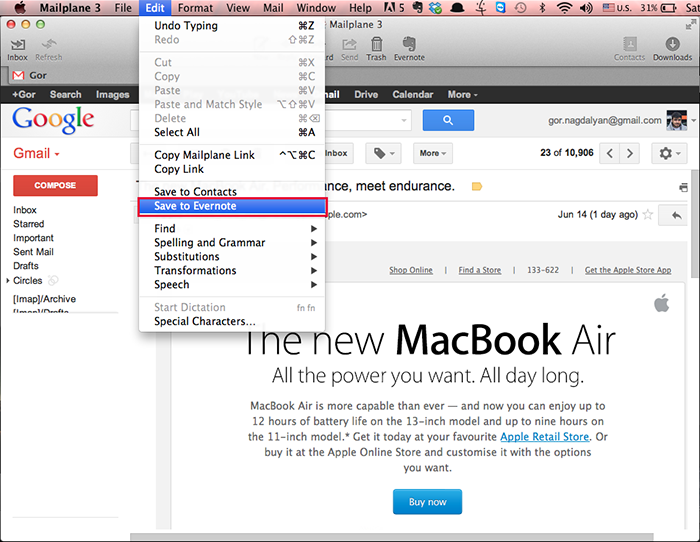Open Calendar in the Google bar
Viewport: 700px width, 542px height.
[x=412, y=95]
